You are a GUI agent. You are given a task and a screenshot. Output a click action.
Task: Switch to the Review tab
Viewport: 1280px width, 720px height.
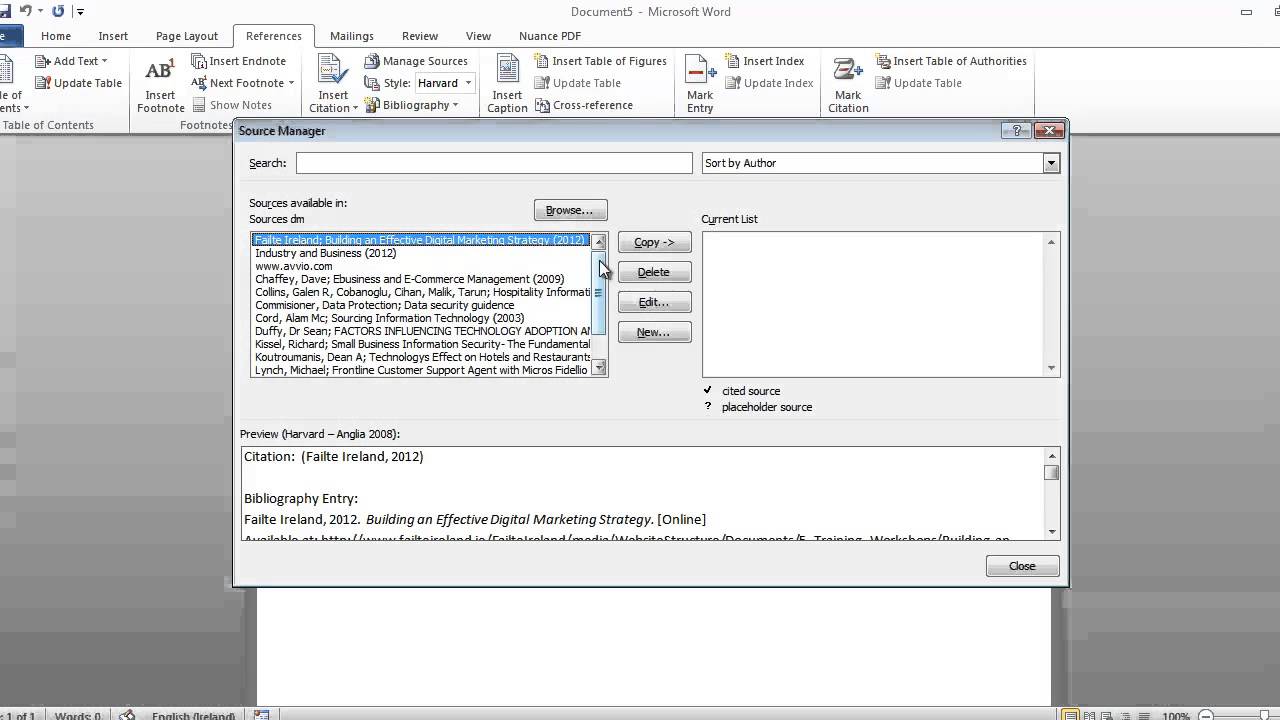(x=420, y=36)
